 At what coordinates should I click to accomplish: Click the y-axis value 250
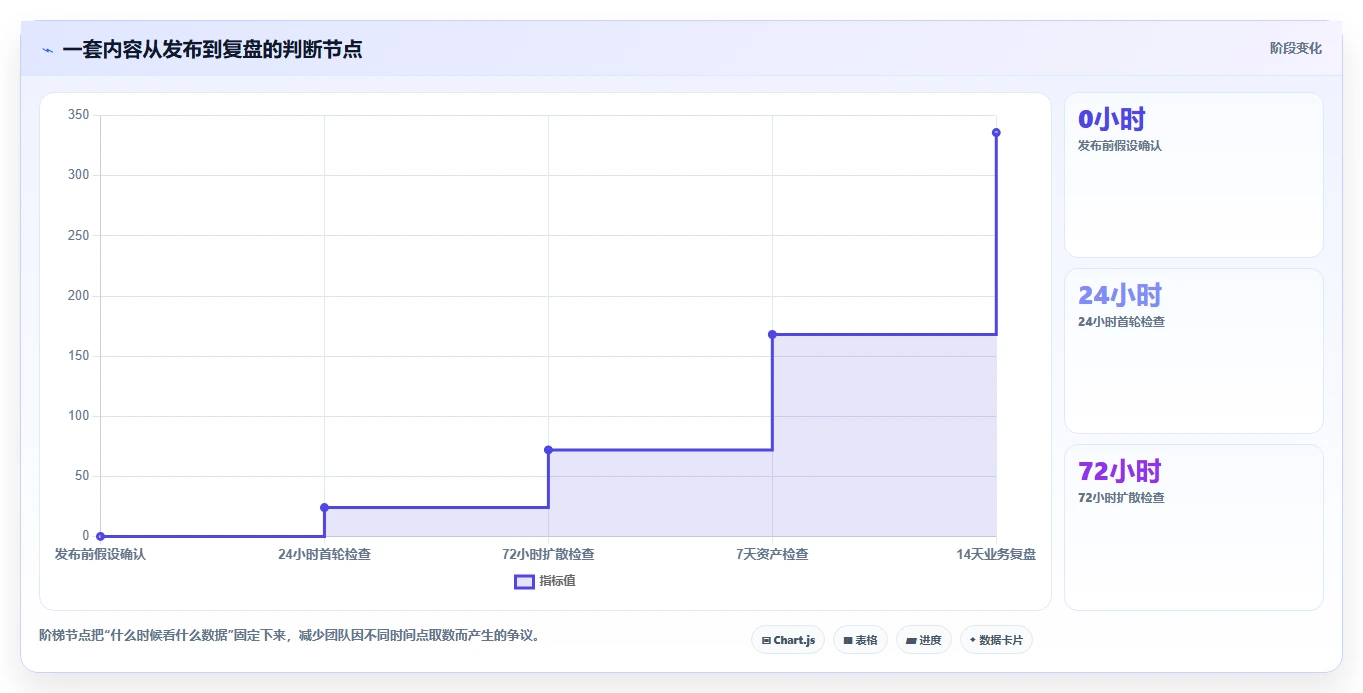pyautogui.click(x=79, y=235)
